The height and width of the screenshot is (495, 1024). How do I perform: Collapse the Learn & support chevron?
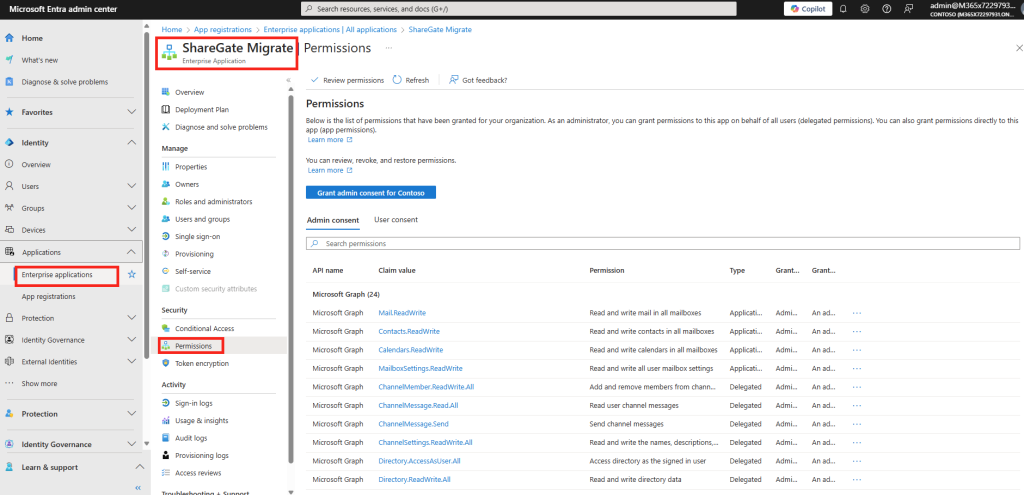139,467
